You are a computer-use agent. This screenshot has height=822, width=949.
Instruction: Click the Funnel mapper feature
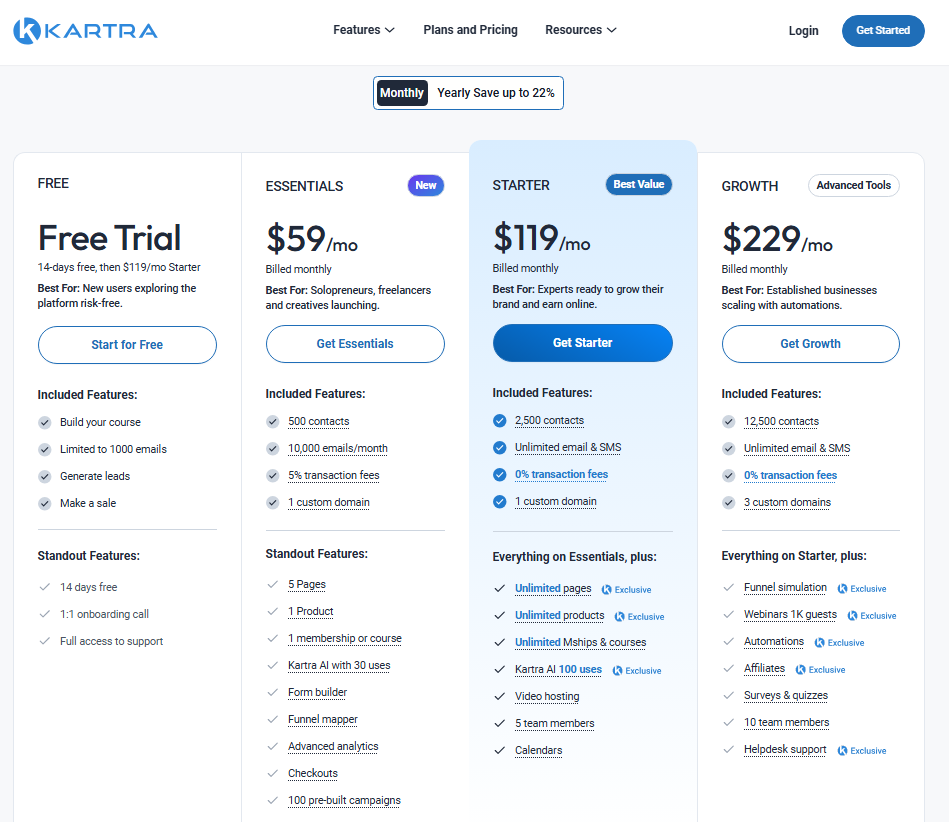point(323,719)
